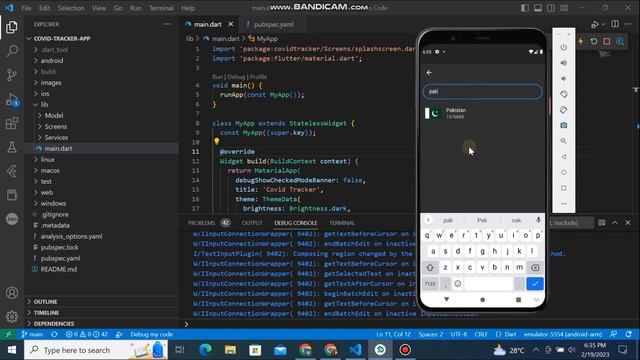Open the Manage gear in activity bar
Image resolution: width=640 pixels, height=360 pixels.
pos(12,316)
